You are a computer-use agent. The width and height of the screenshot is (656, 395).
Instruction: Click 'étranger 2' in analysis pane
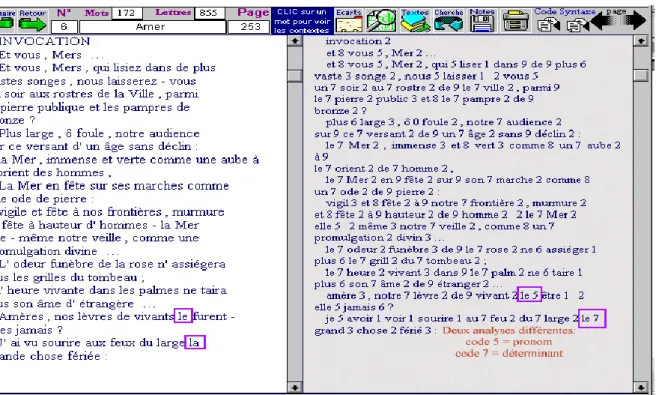tap(463, 284)
